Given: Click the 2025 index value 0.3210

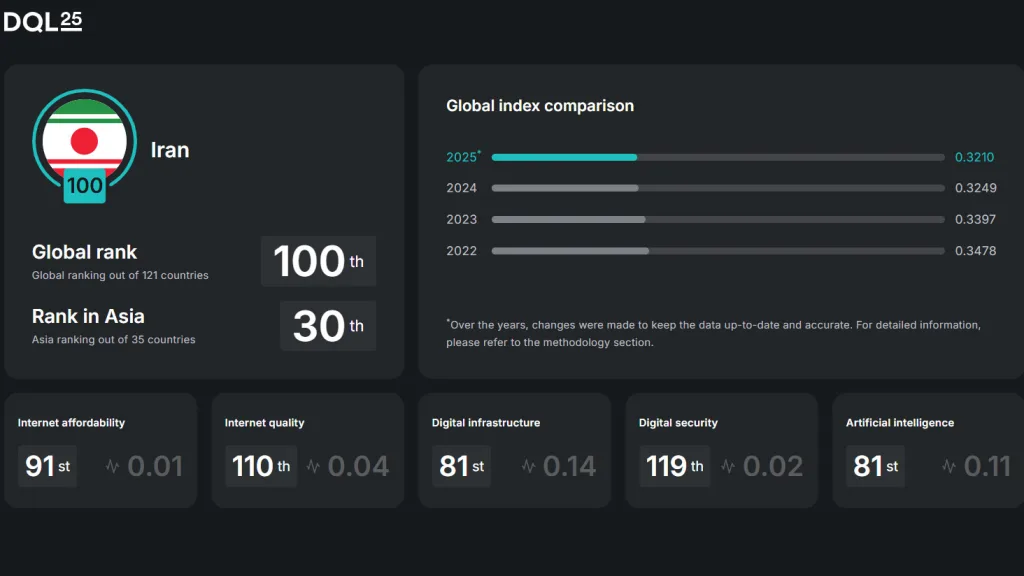Looking at the screenshot, I should click(975, 157).
